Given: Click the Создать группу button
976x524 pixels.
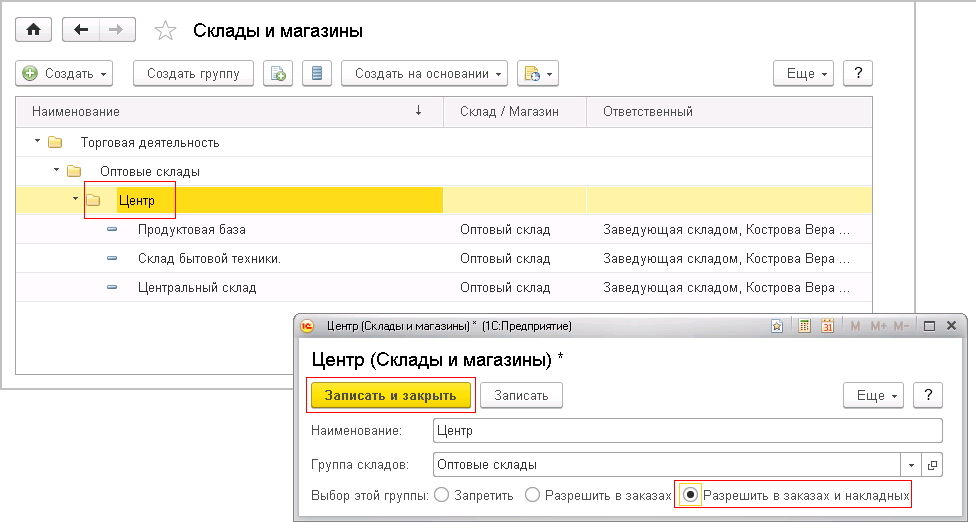Looking at the screenshot, I should tap(193, 73).
